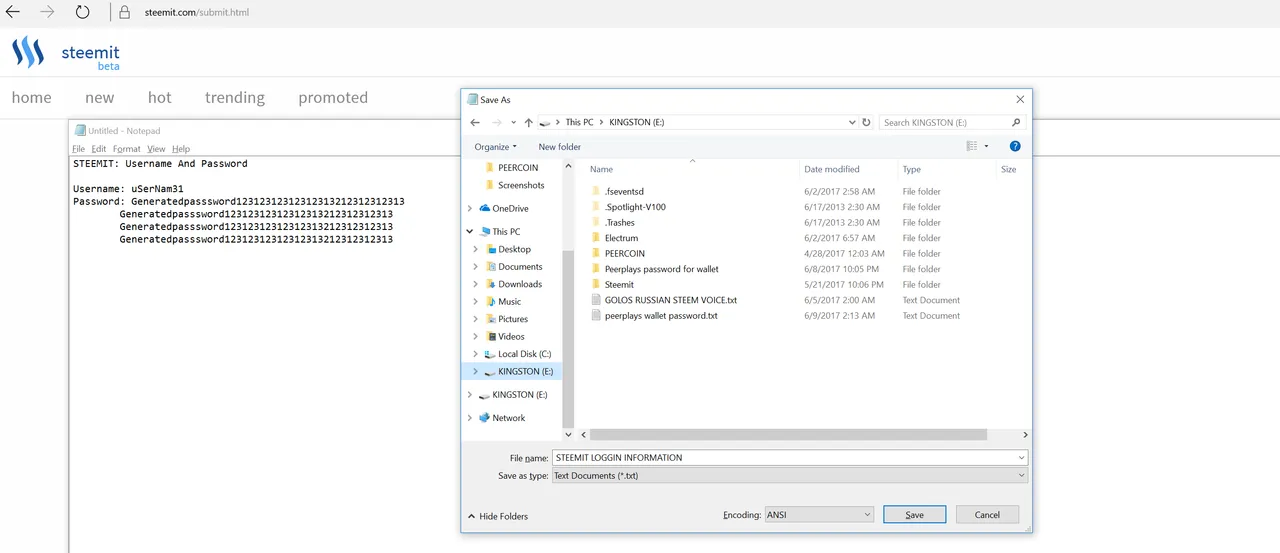Expand the Desktop tree node
The image size is (1280, 553).
[476, 249]
